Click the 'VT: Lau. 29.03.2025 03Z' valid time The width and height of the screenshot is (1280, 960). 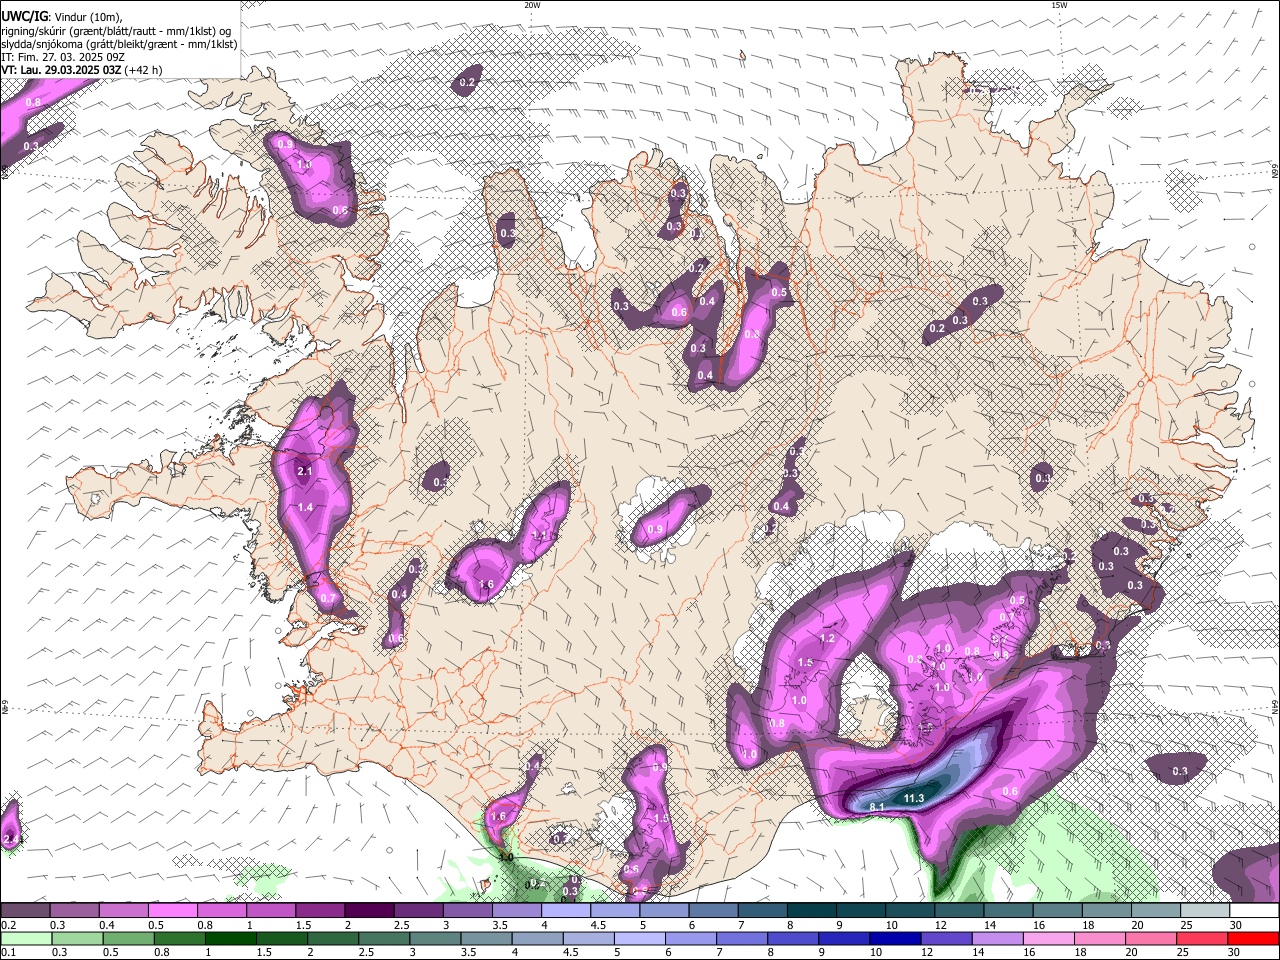point(62,70)
